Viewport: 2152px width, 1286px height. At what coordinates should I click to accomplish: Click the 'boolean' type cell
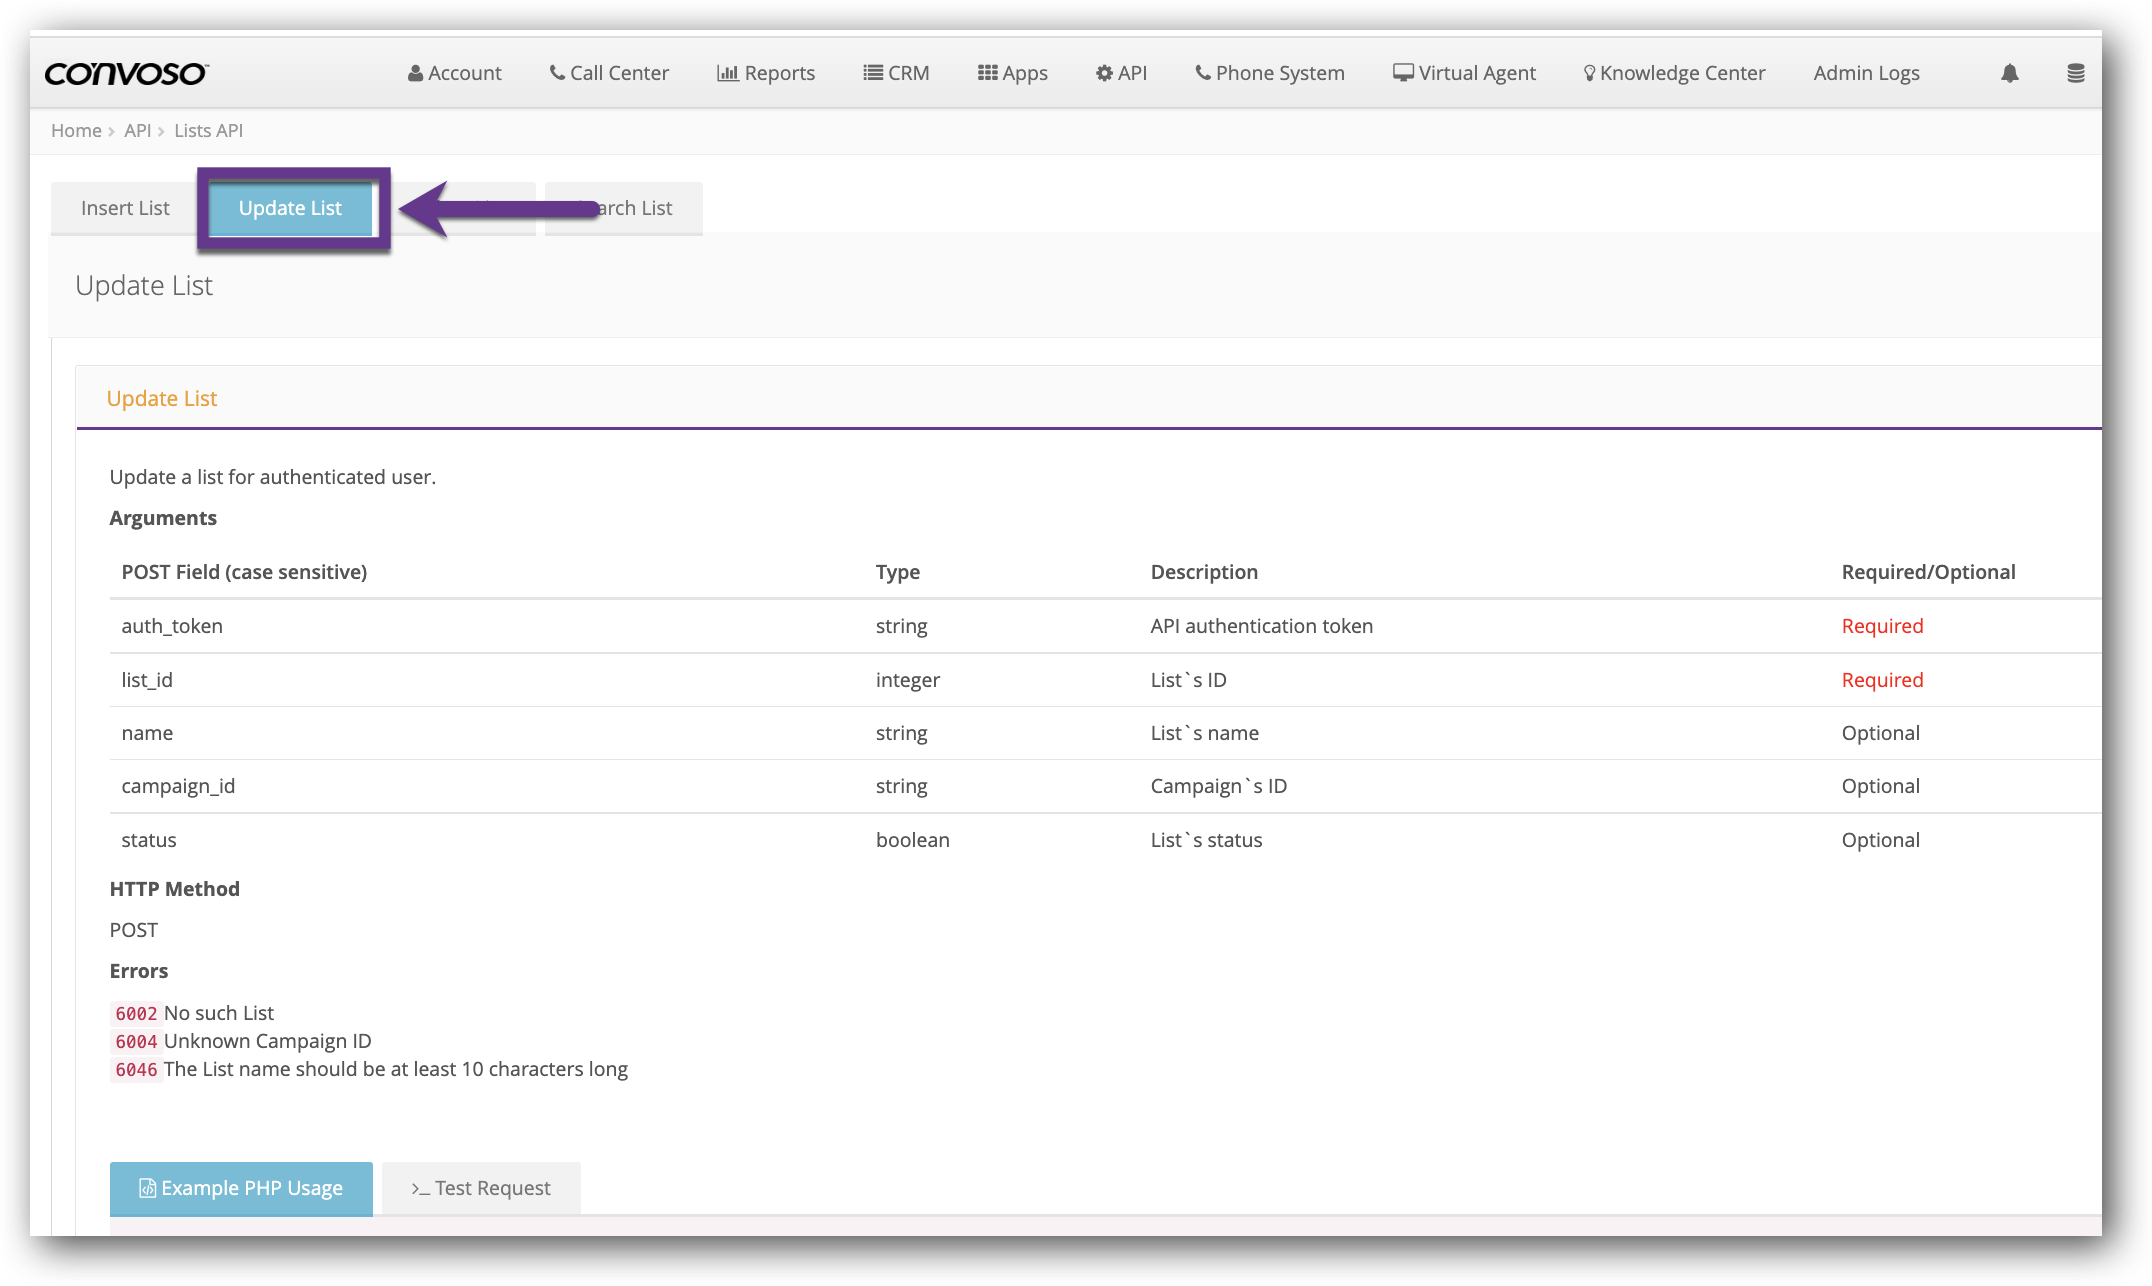tap(913, 840)
